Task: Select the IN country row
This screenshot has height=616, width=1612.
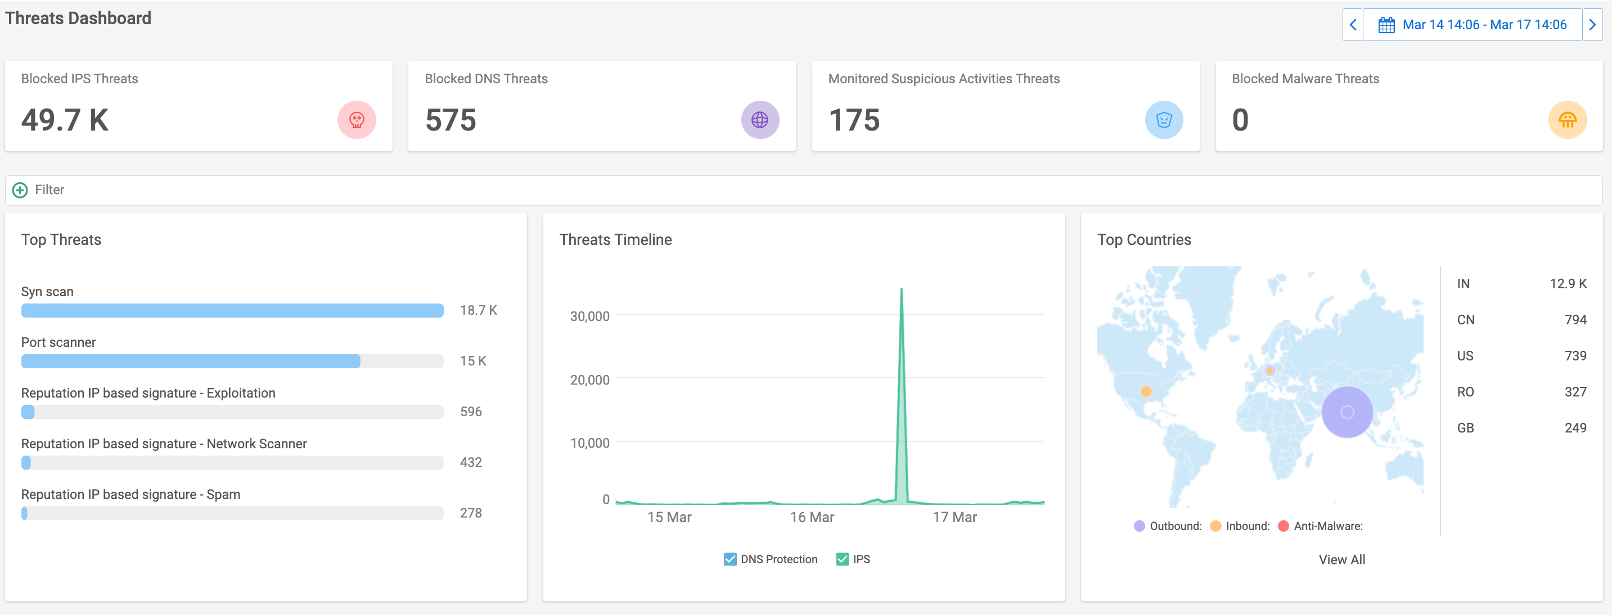Action: point(1521,284)
